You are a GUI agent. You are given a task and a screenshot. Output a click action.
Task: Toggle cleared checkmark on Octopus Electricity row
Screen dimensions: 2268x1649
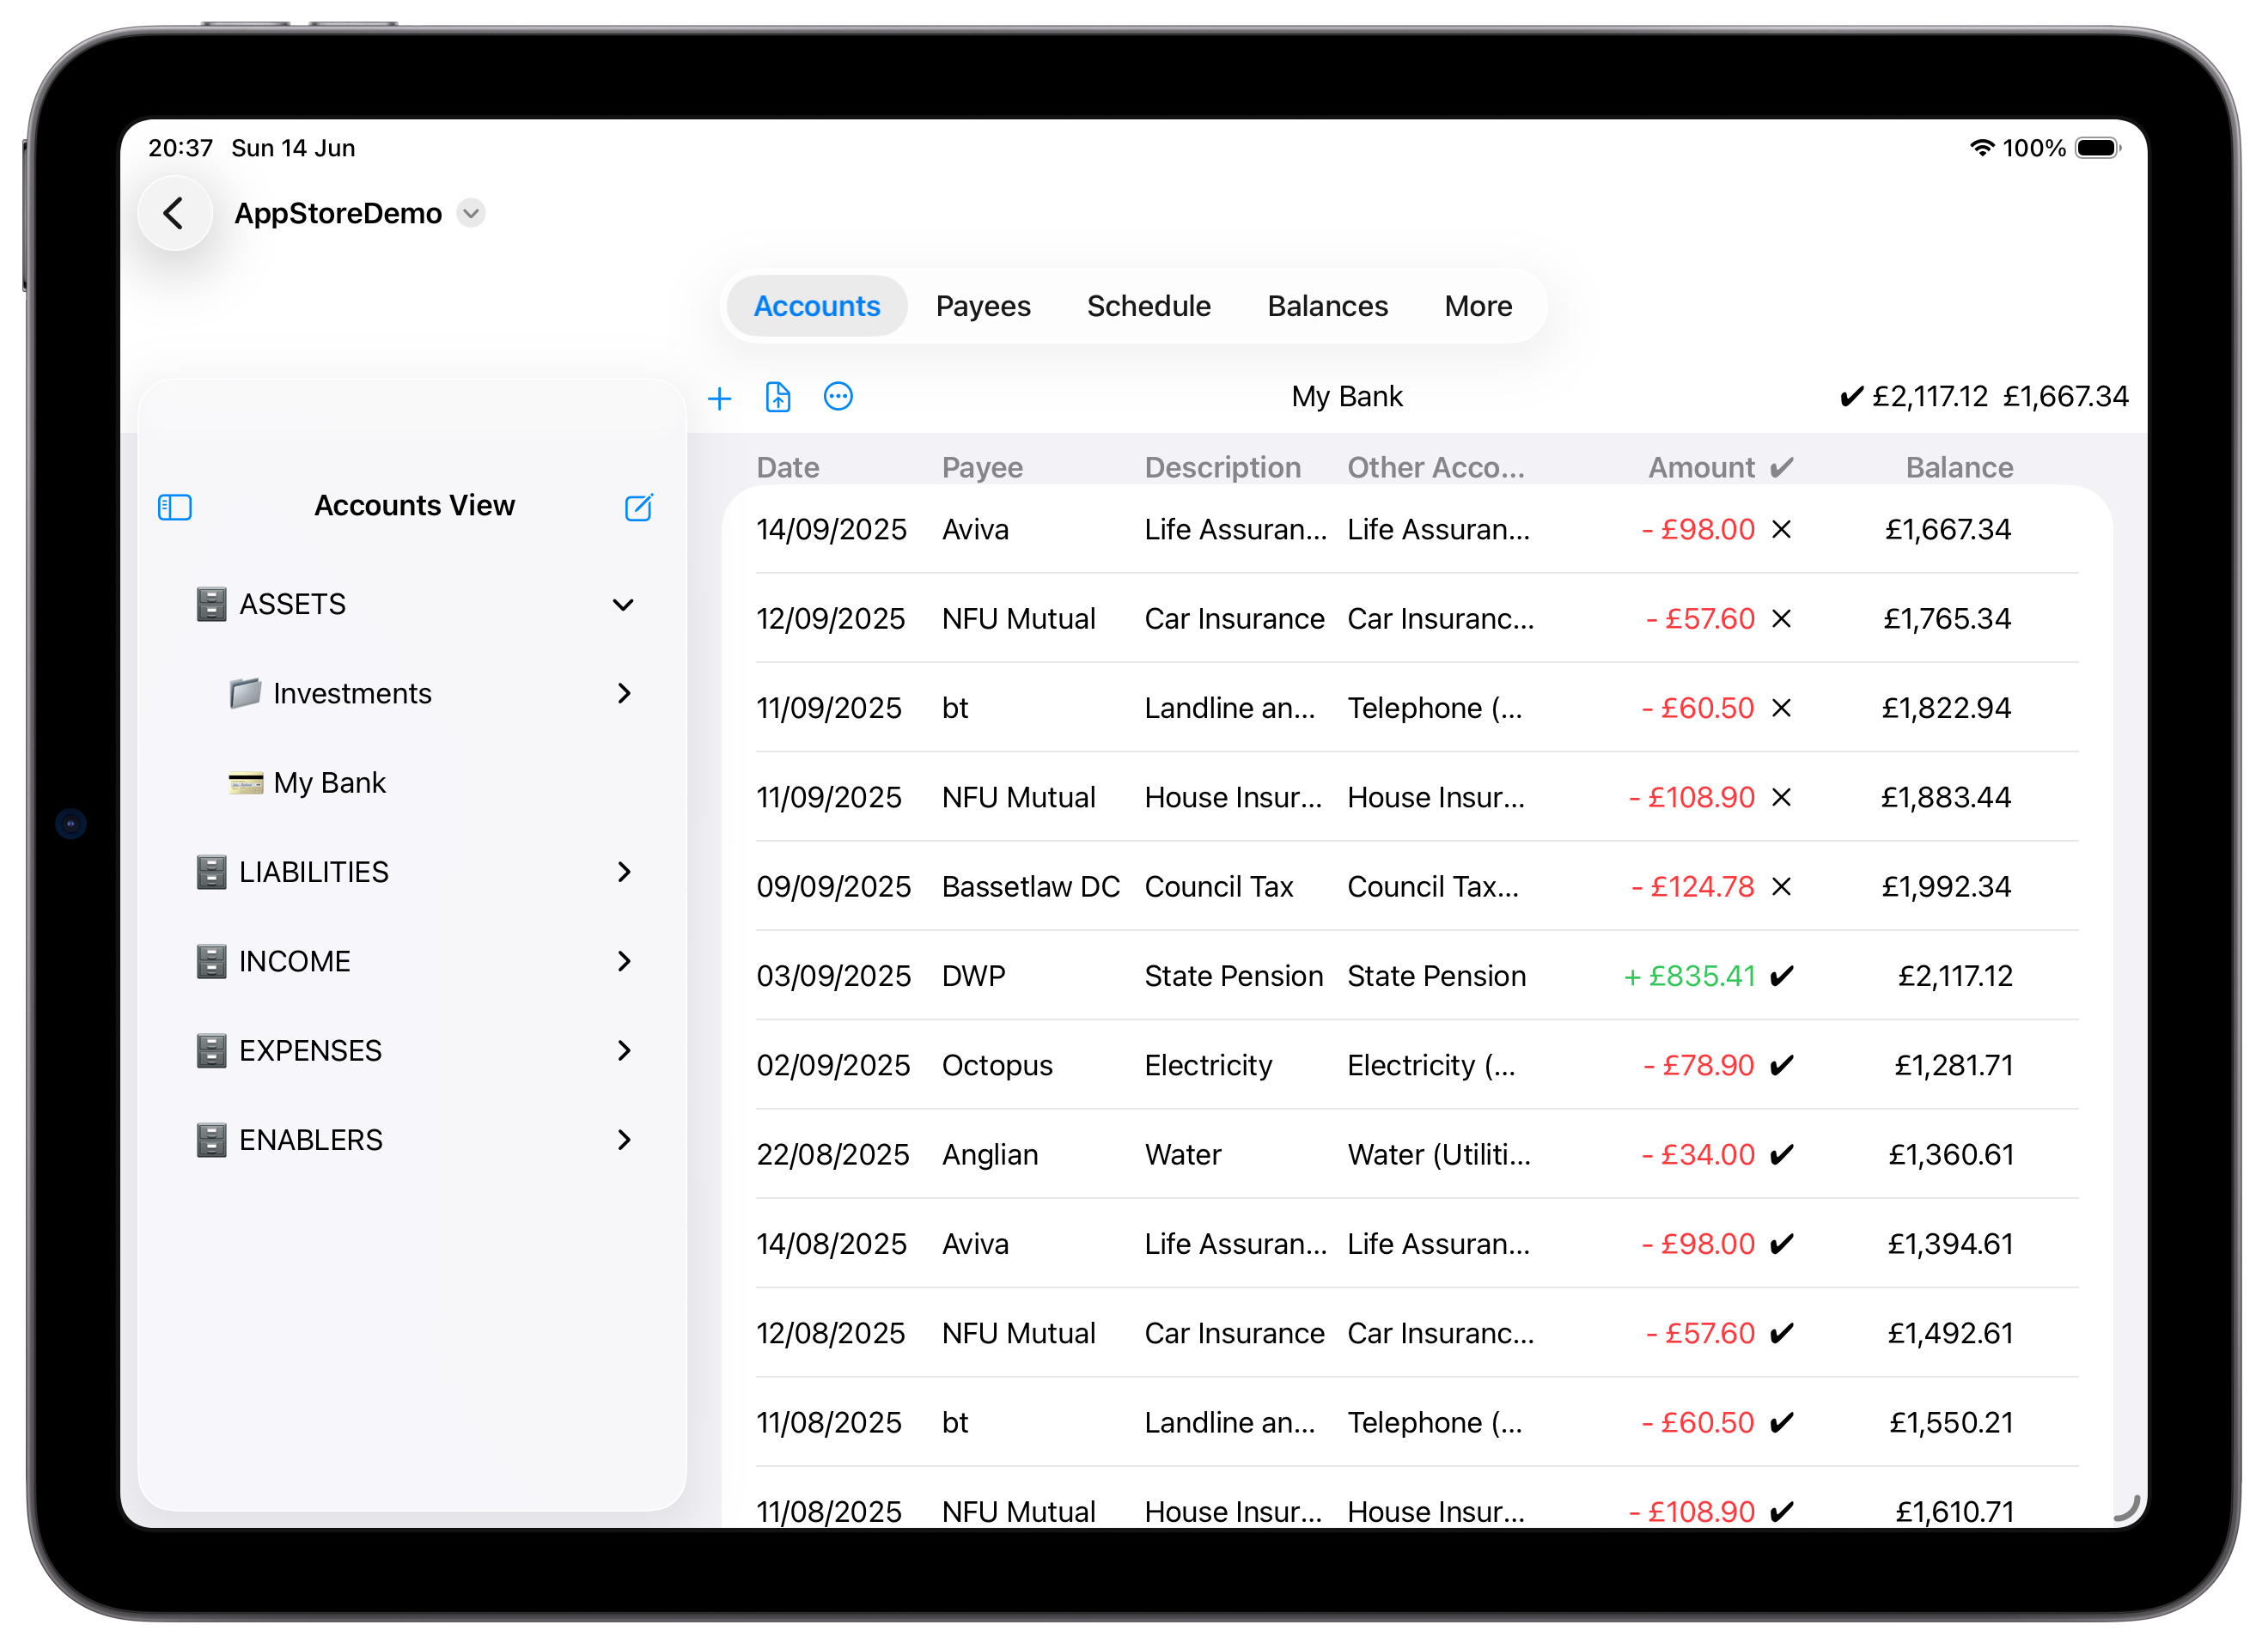(x=1782, y=1065)
